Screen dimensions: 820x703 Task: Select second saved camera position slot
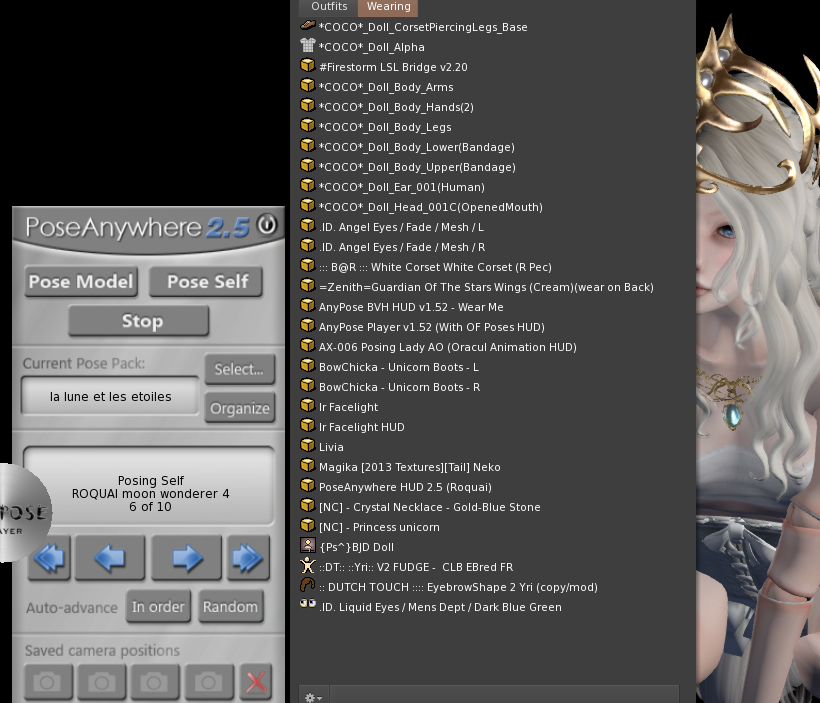pyautogui.click(x=101, y=682)
